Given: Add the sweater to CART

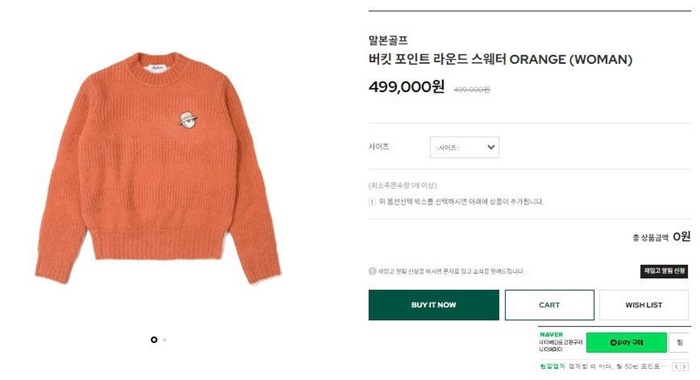Looking at the screenshot, I should click(550, 305).
